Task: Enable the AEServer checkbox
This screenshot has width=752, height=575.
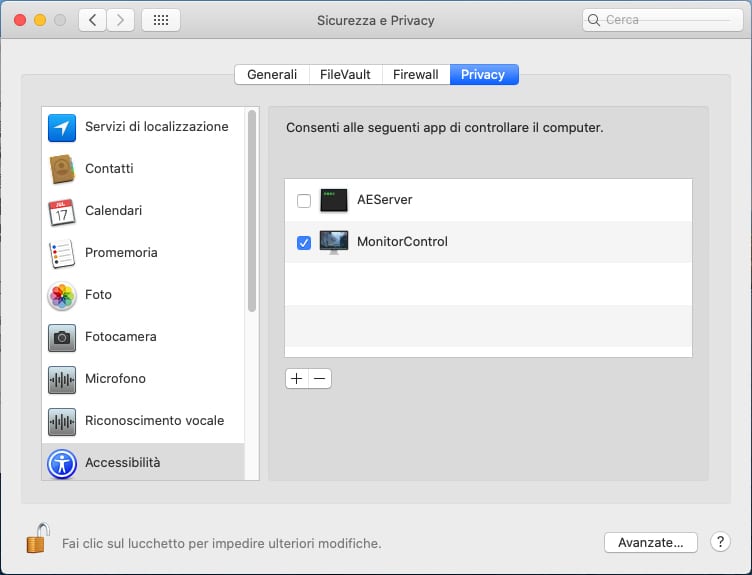Action: (x=304, y=201)
